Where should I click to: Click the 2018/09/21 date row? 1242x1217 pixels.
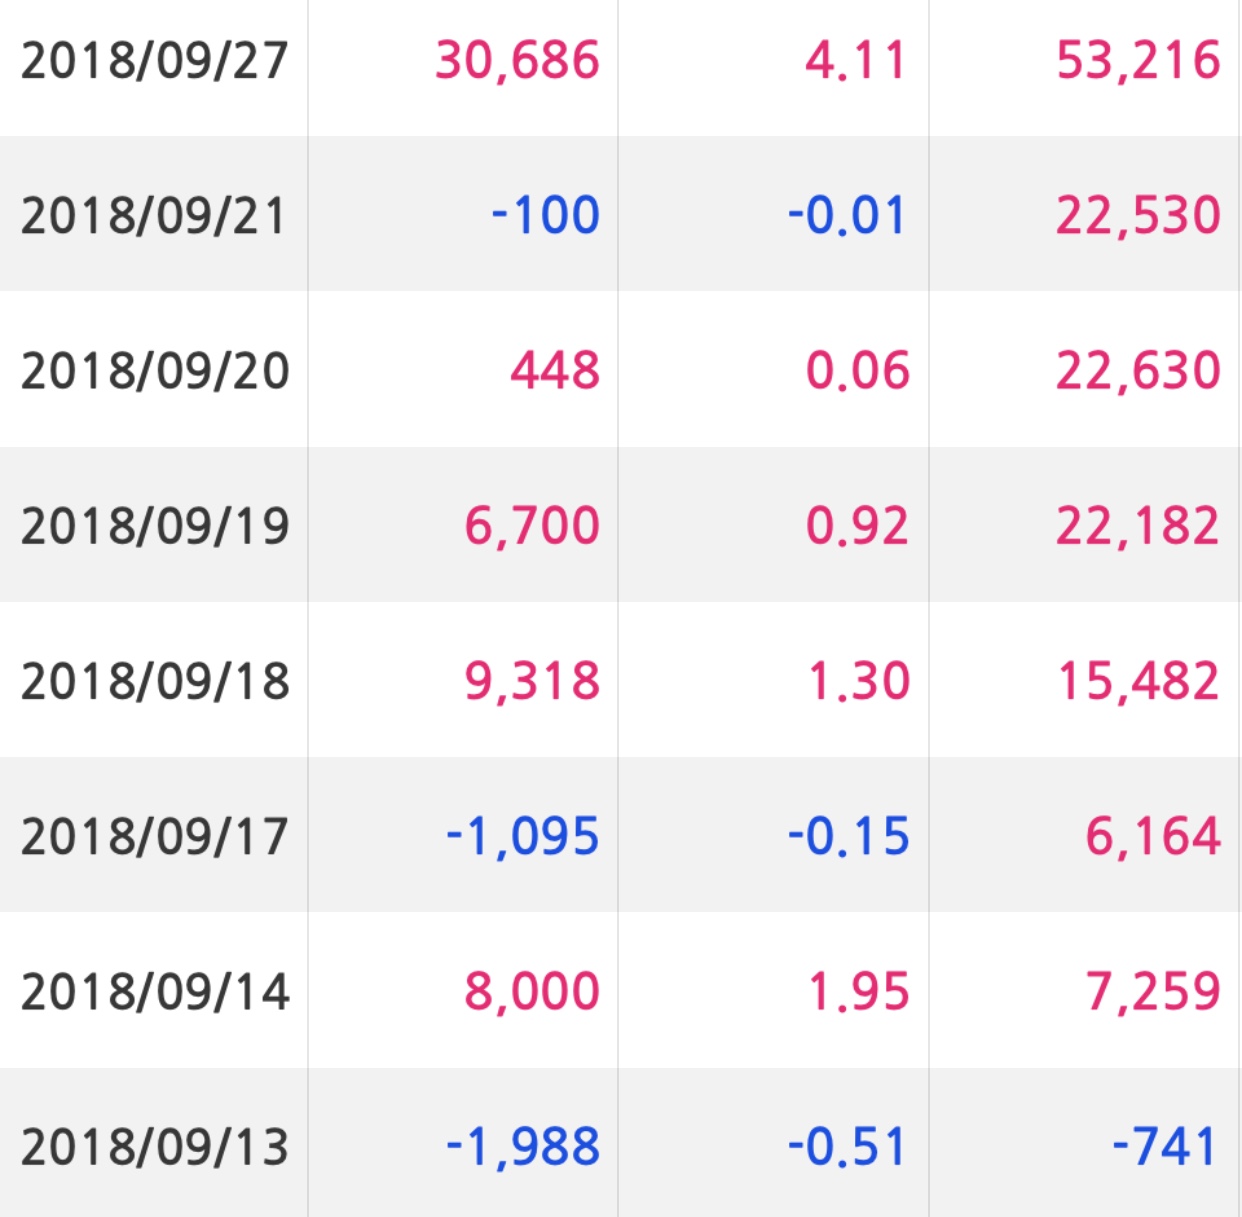(x=154, y=216)
